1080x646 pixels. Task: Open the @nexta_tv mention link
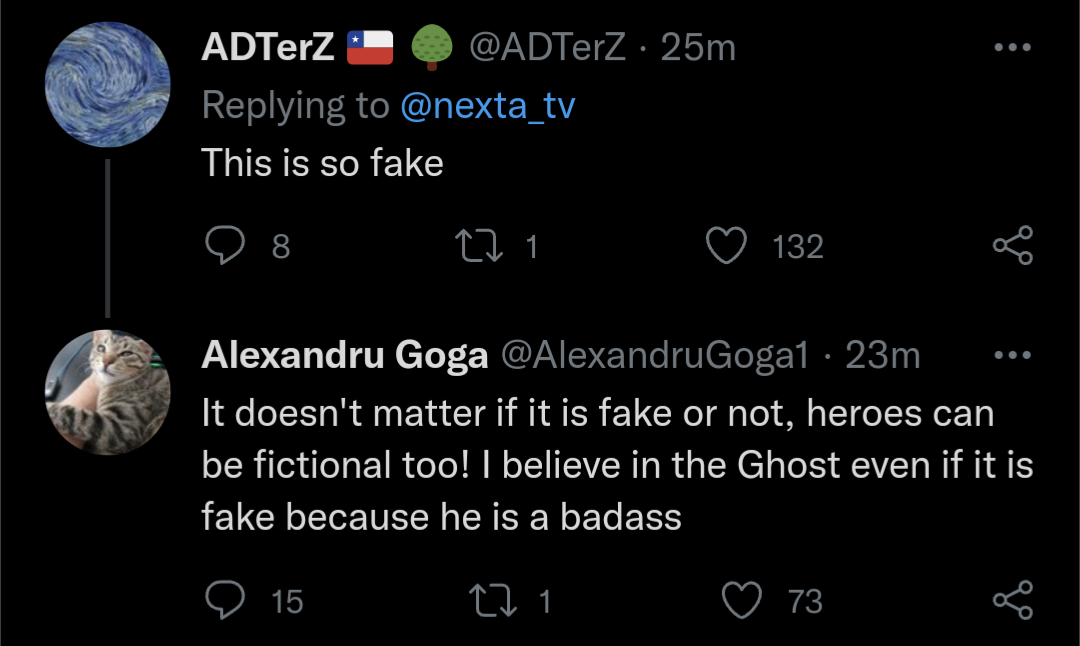(x=487, y=105)
